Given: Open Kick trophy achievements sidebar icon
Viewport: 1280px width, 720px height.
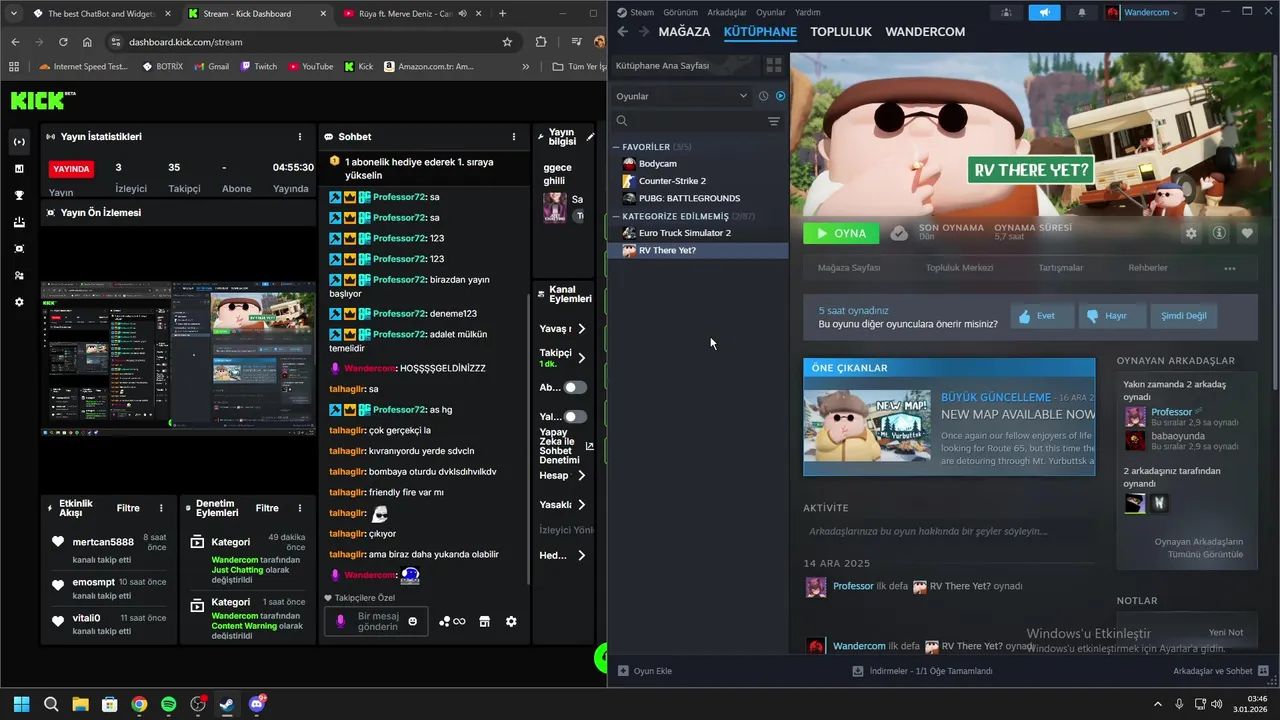Looking at the screenshot, I should [19, 195].
